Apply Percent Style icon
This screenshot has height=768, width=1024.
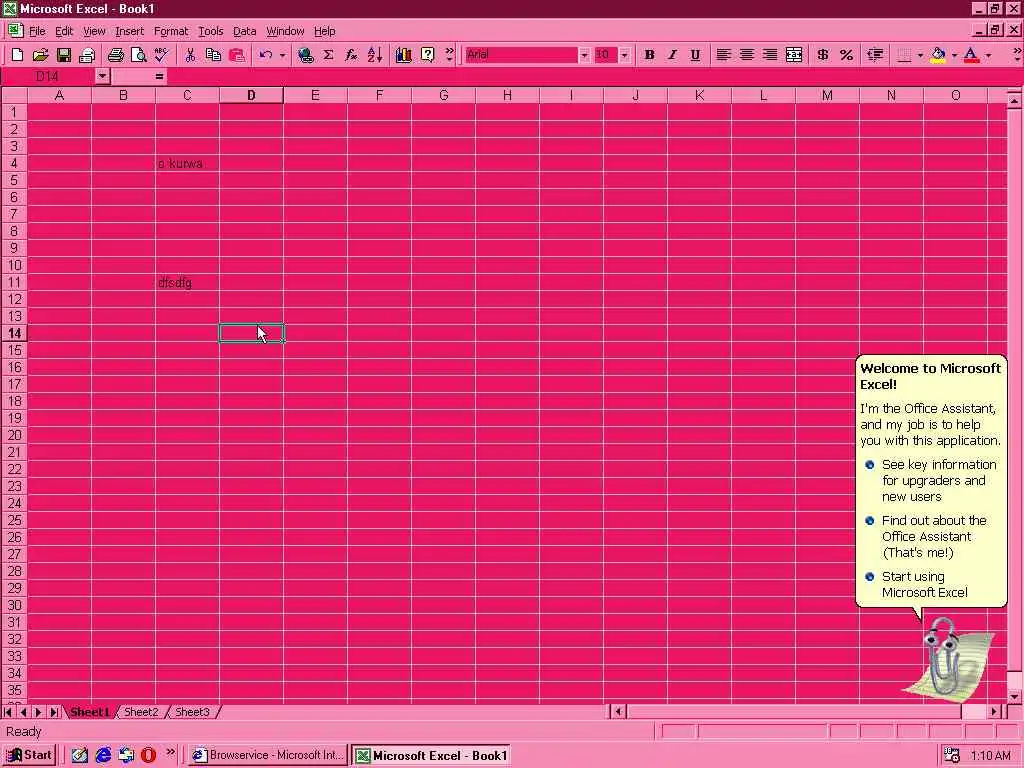tap(846, 55)
